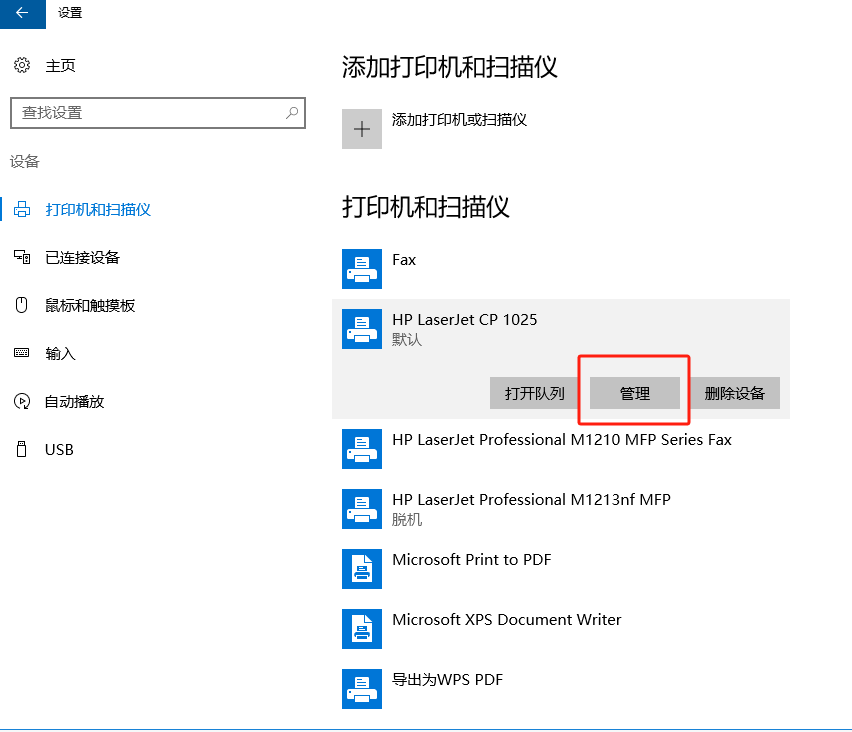
Task: Select USB in the sidebar
Action: (x=59, y=449)
